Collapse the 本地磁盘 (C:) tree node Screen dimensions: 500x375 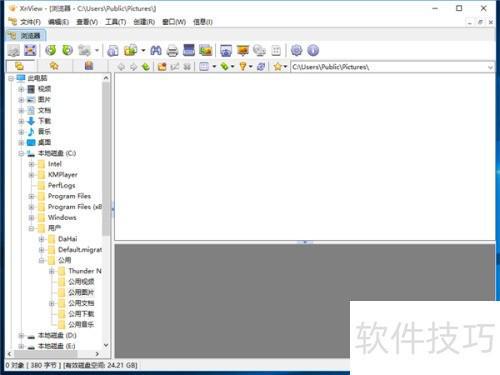(x=21, y=153)
